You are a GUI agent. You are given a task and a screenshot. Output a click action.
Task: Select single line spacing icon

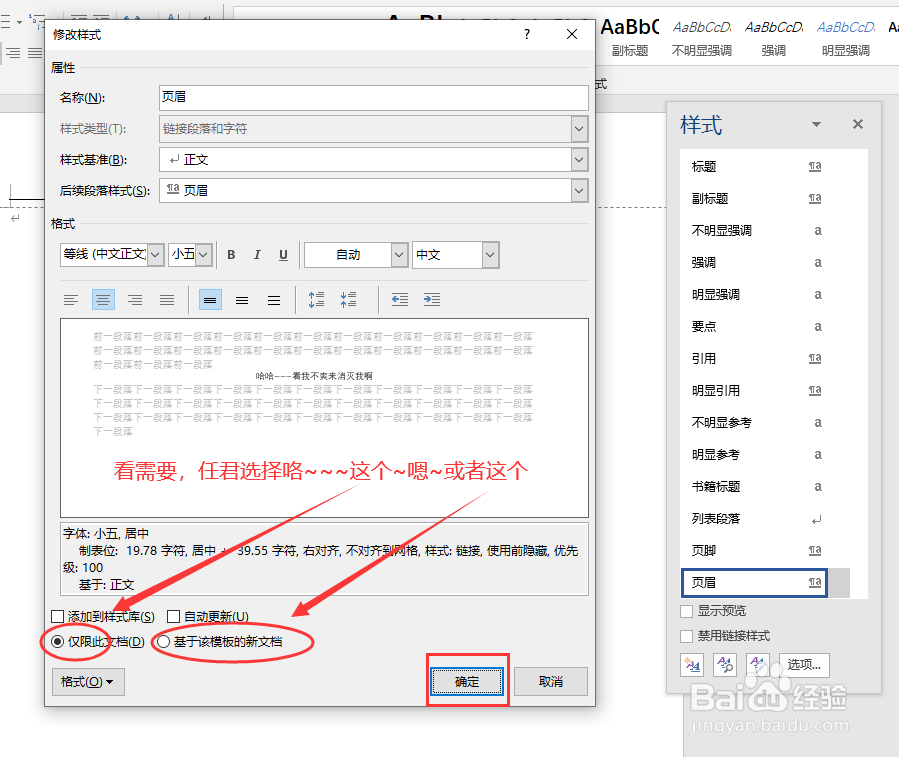(x=210, y=300)
